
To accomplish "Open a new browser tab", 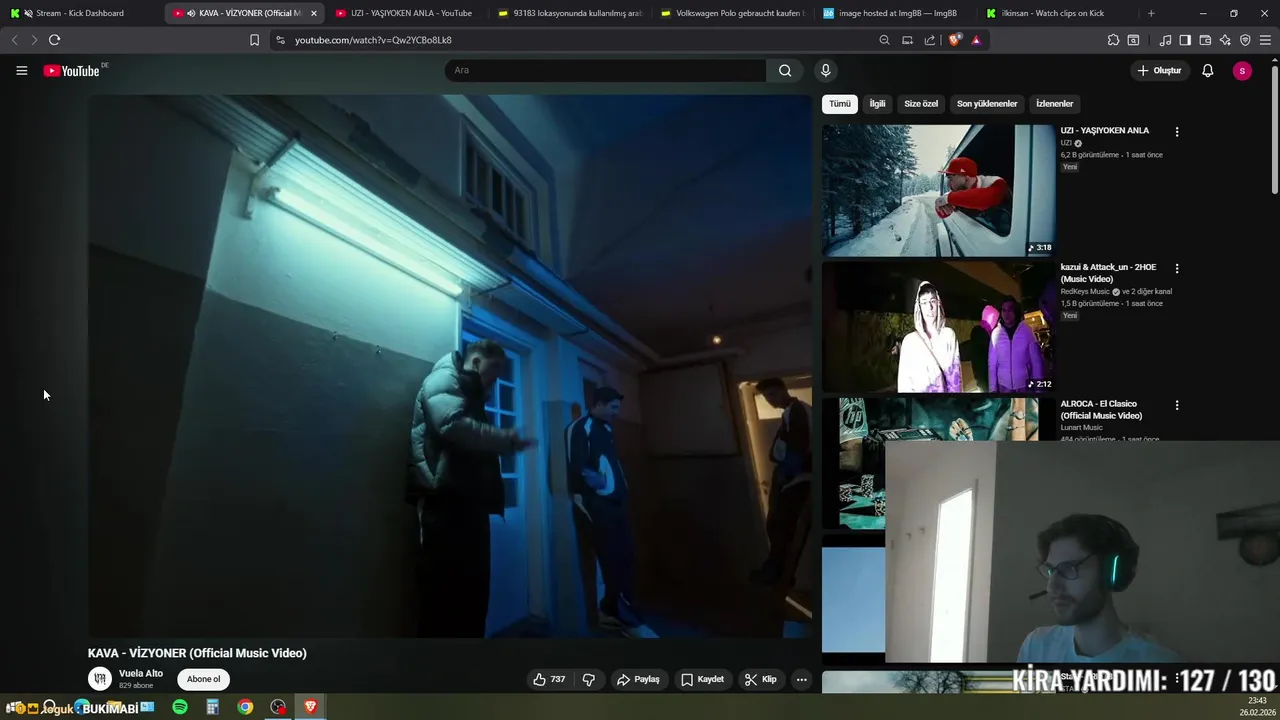I will click(1151, 13).
